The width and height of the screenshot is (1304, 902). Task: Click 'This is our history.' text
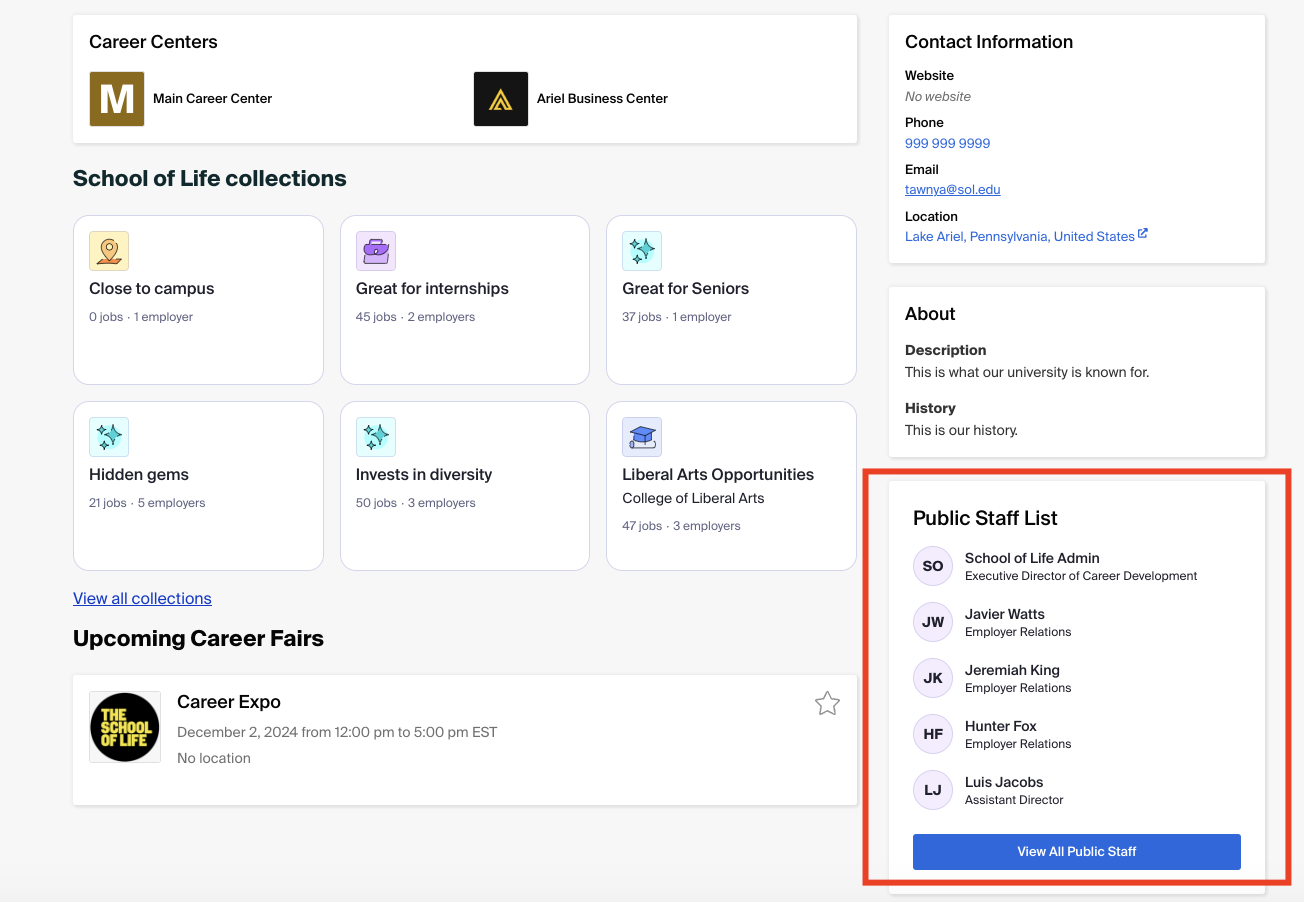click(x=961, y=430)
